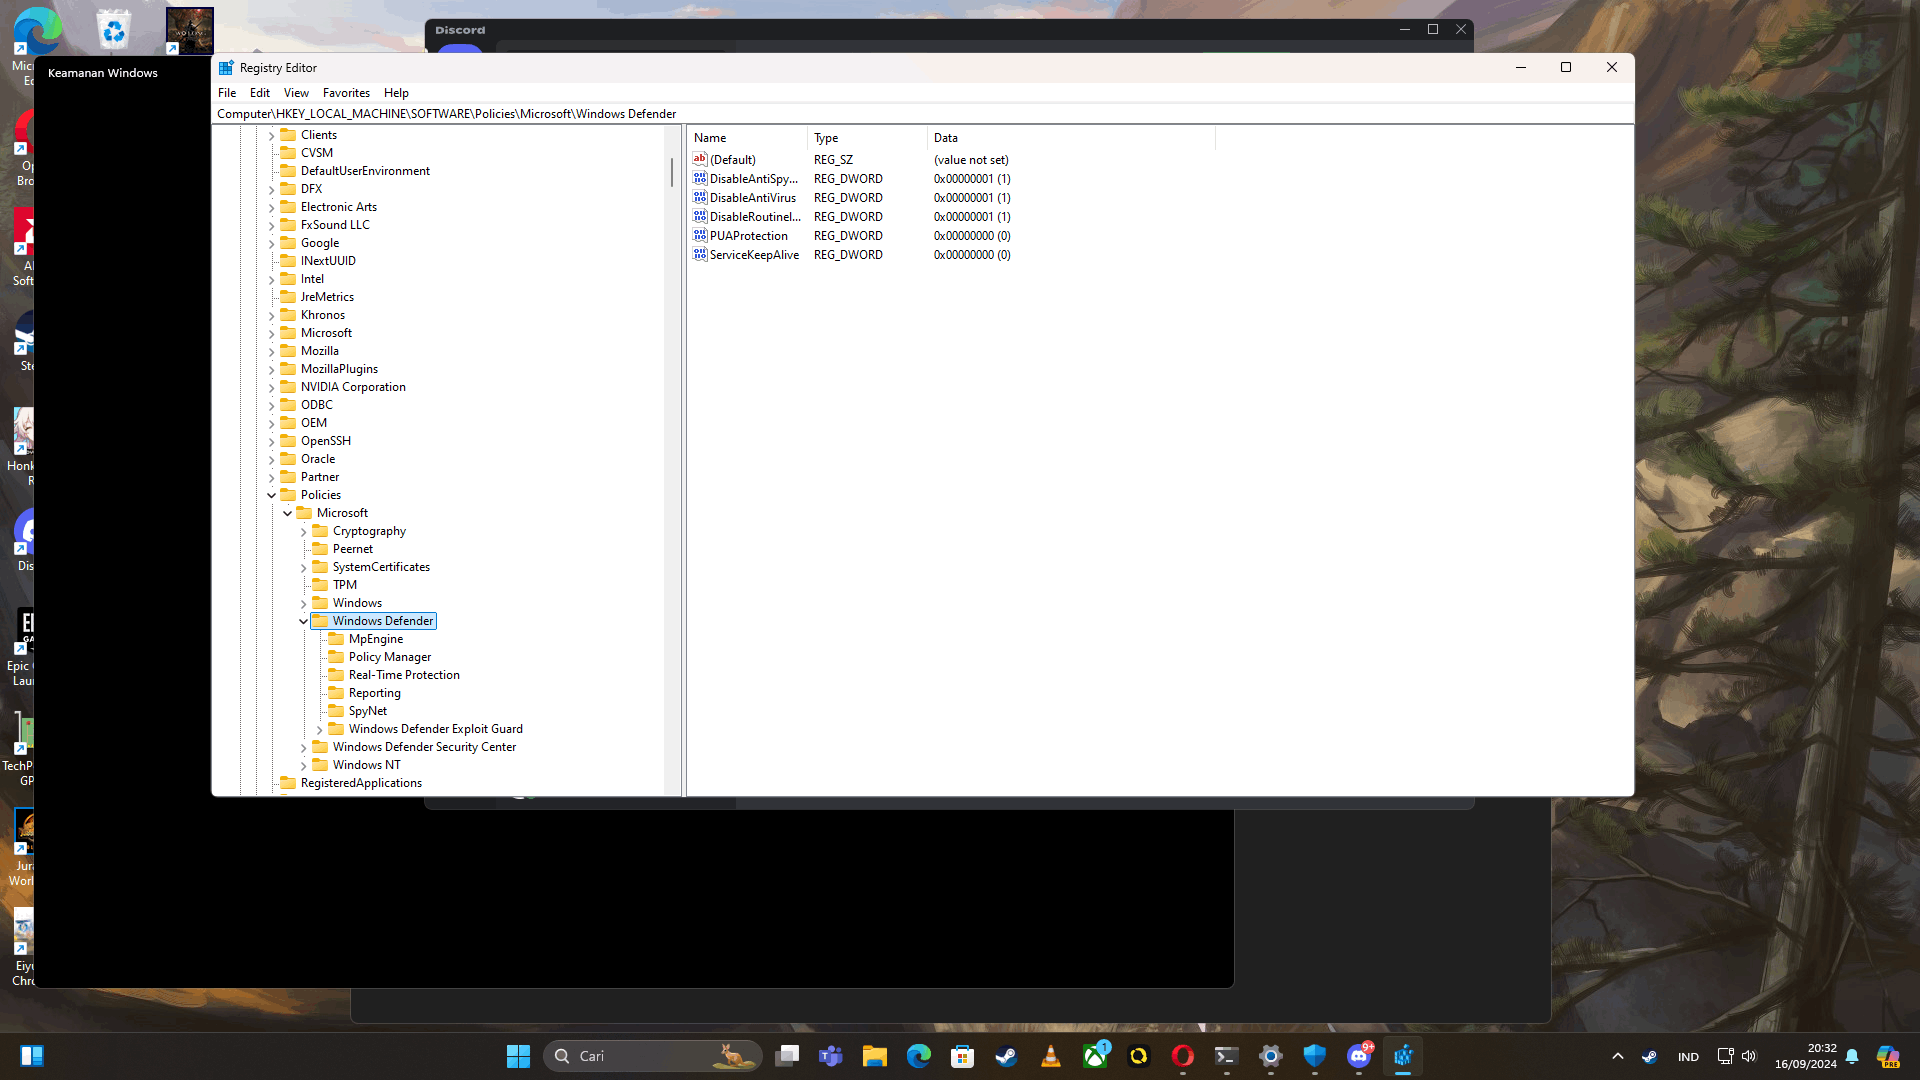Image resolution: width=1920 pixels, height=1080 pixels.
Task: Expand Windows Defender Exploit Guard key
Action: [319, 730]
